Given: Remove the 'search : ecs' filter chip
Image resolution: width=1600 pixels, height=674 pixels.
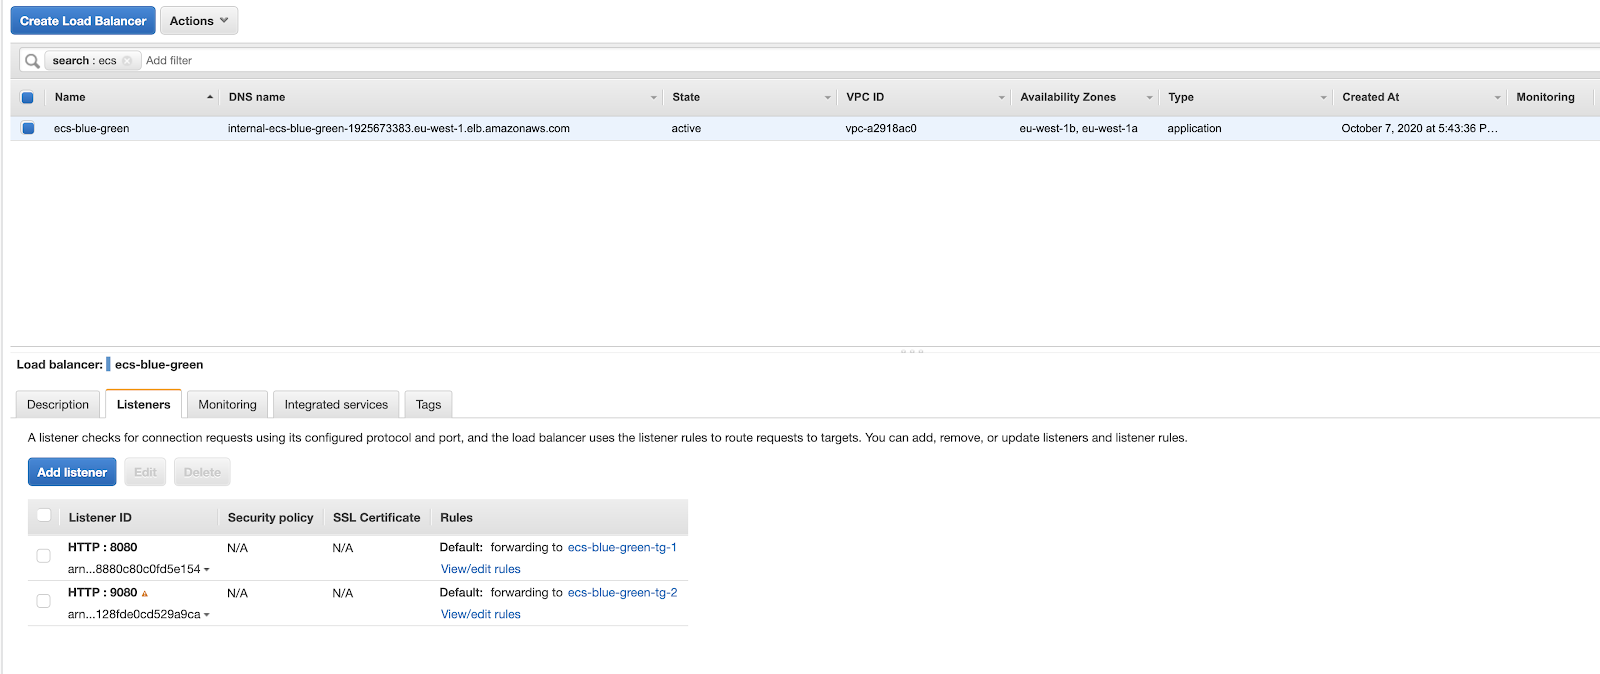Looking at the screenshot, I should point(127,61).
